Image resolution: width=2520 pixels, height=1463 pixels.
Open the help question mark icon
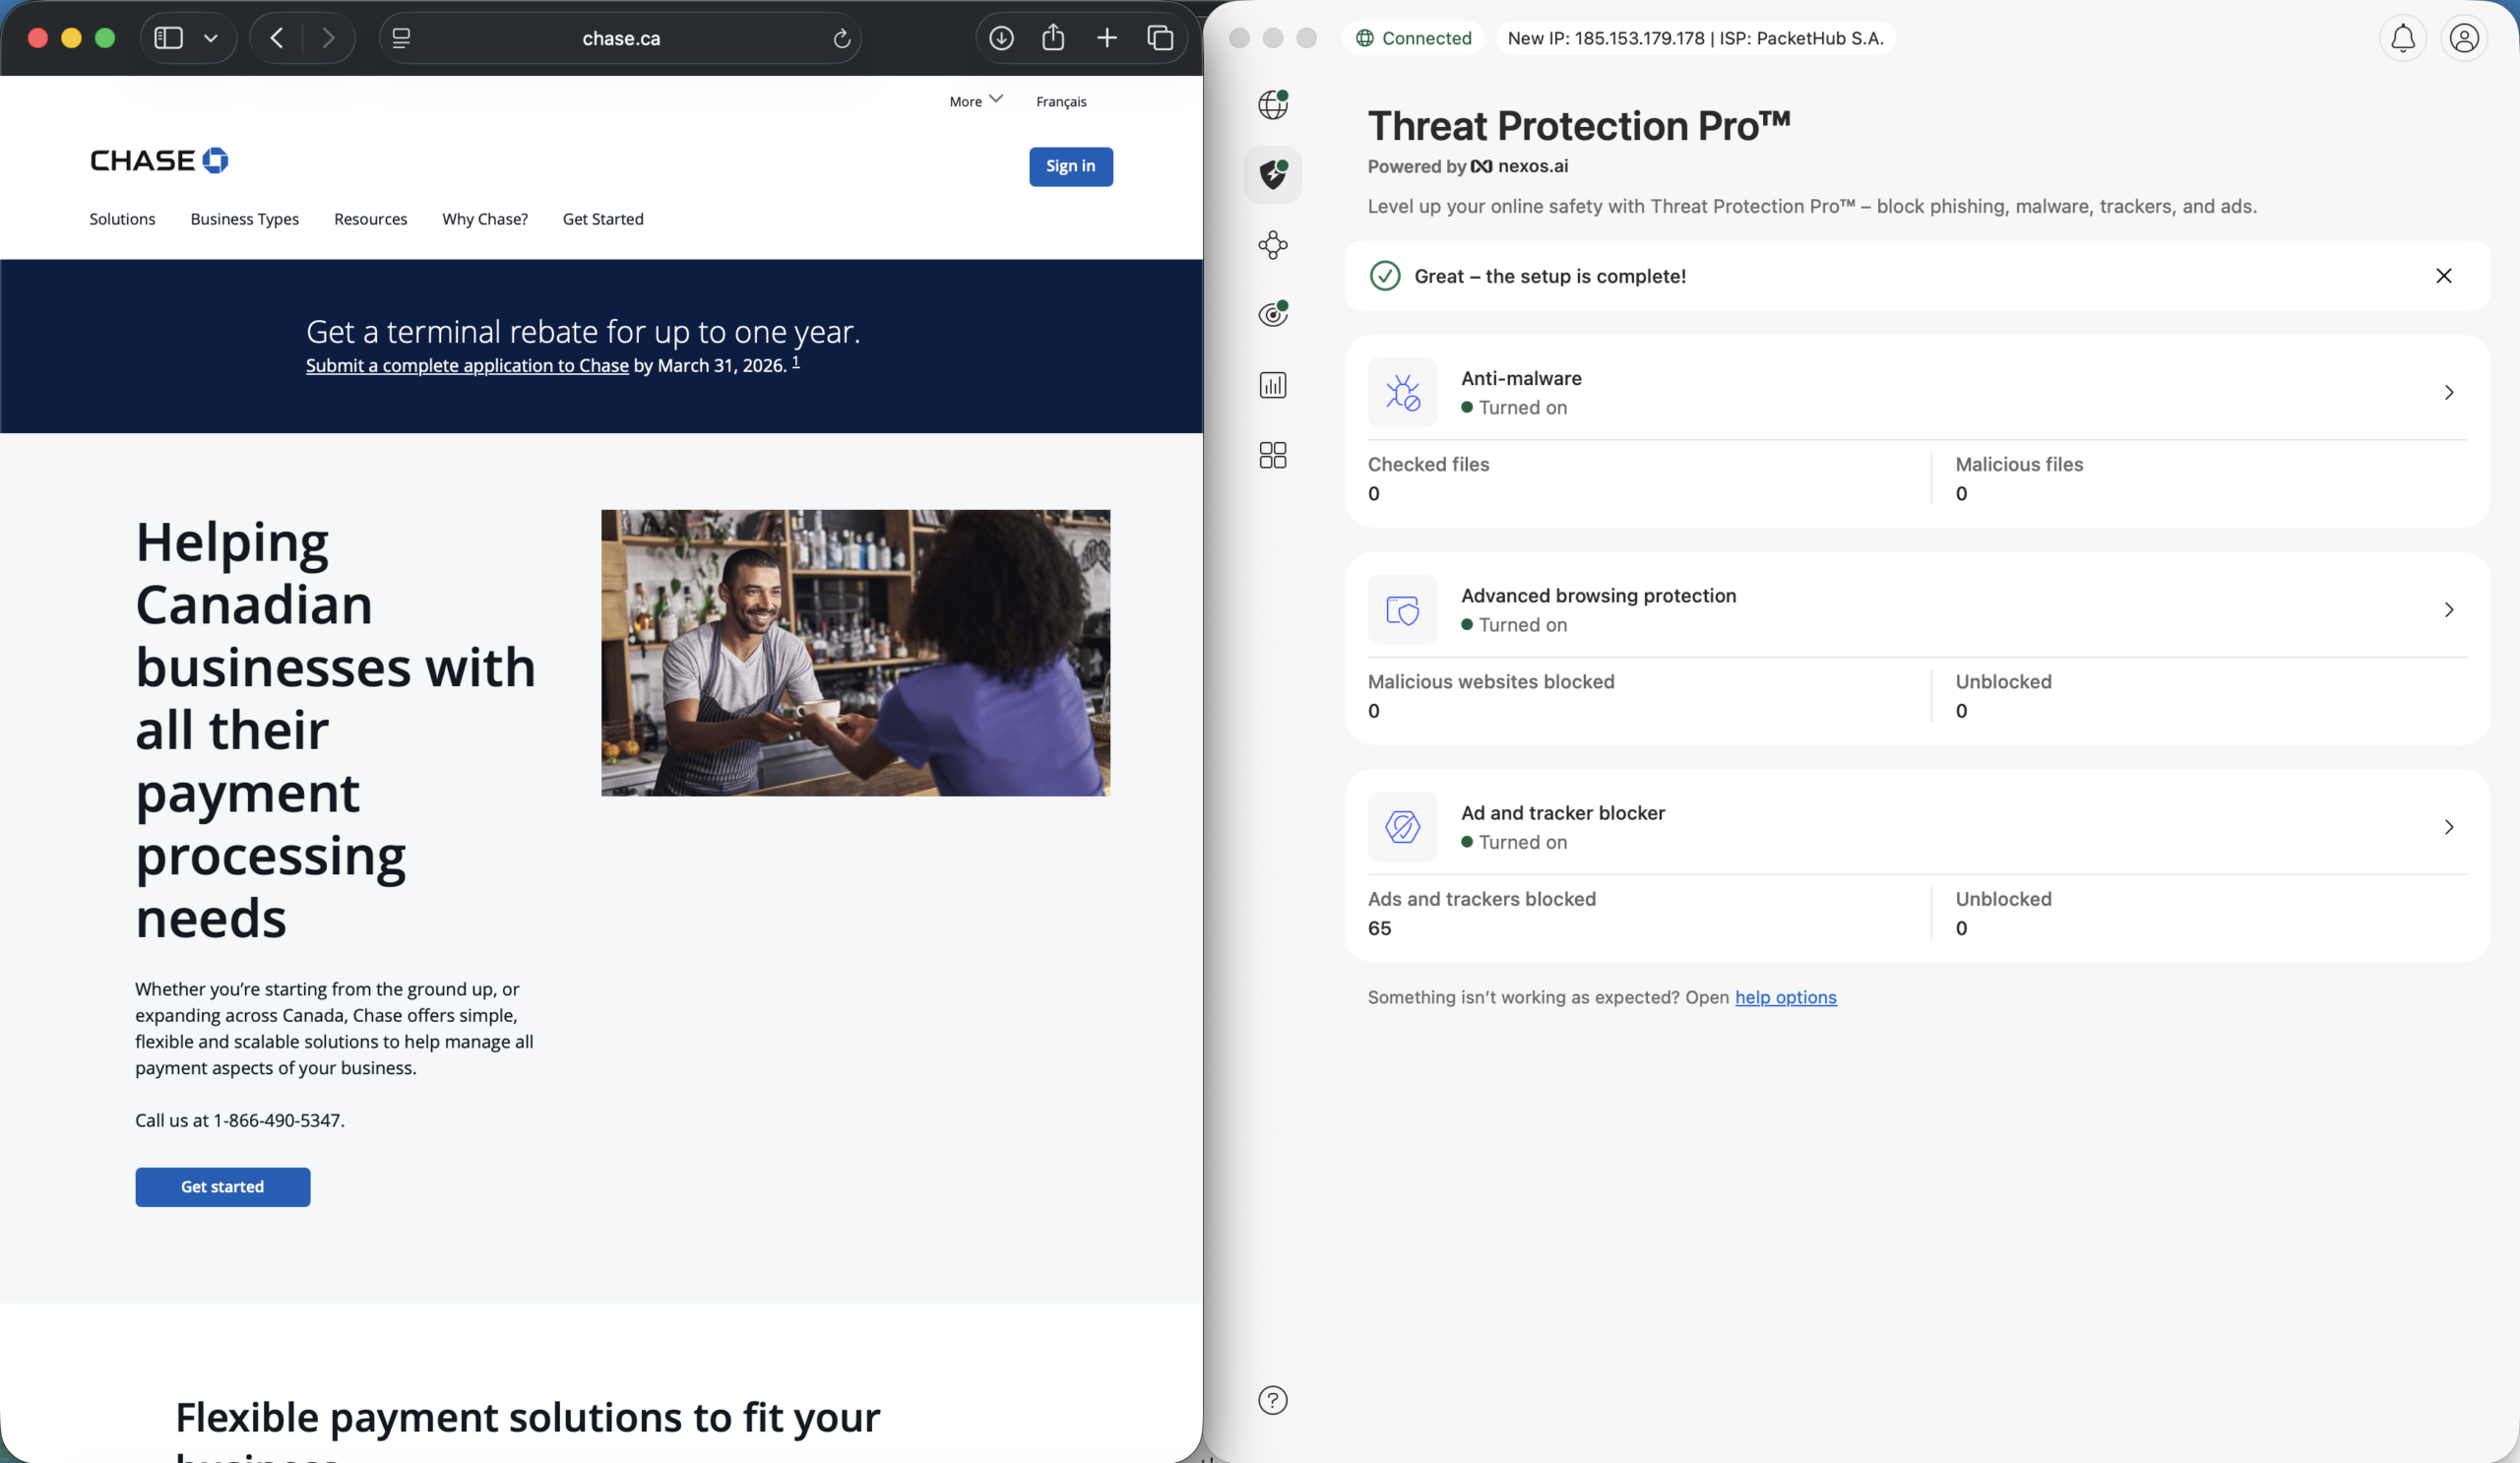click(1272, 1400)
